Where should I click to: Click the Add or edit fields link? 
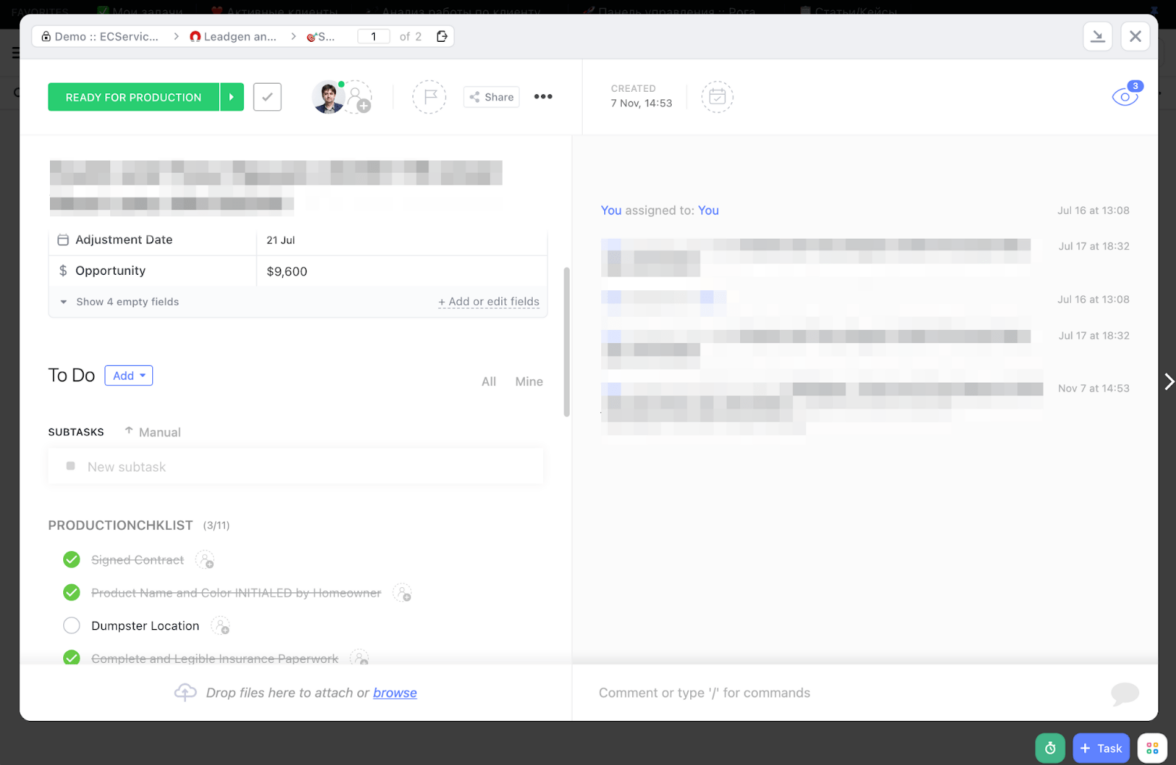click(488, 302)
